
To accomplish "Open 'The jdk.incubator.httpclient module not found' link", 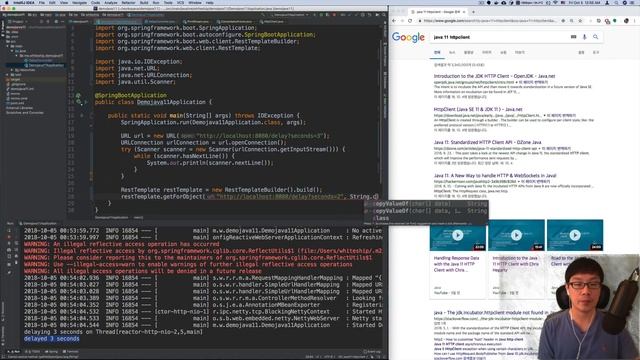I will click(x=491, y=313).
